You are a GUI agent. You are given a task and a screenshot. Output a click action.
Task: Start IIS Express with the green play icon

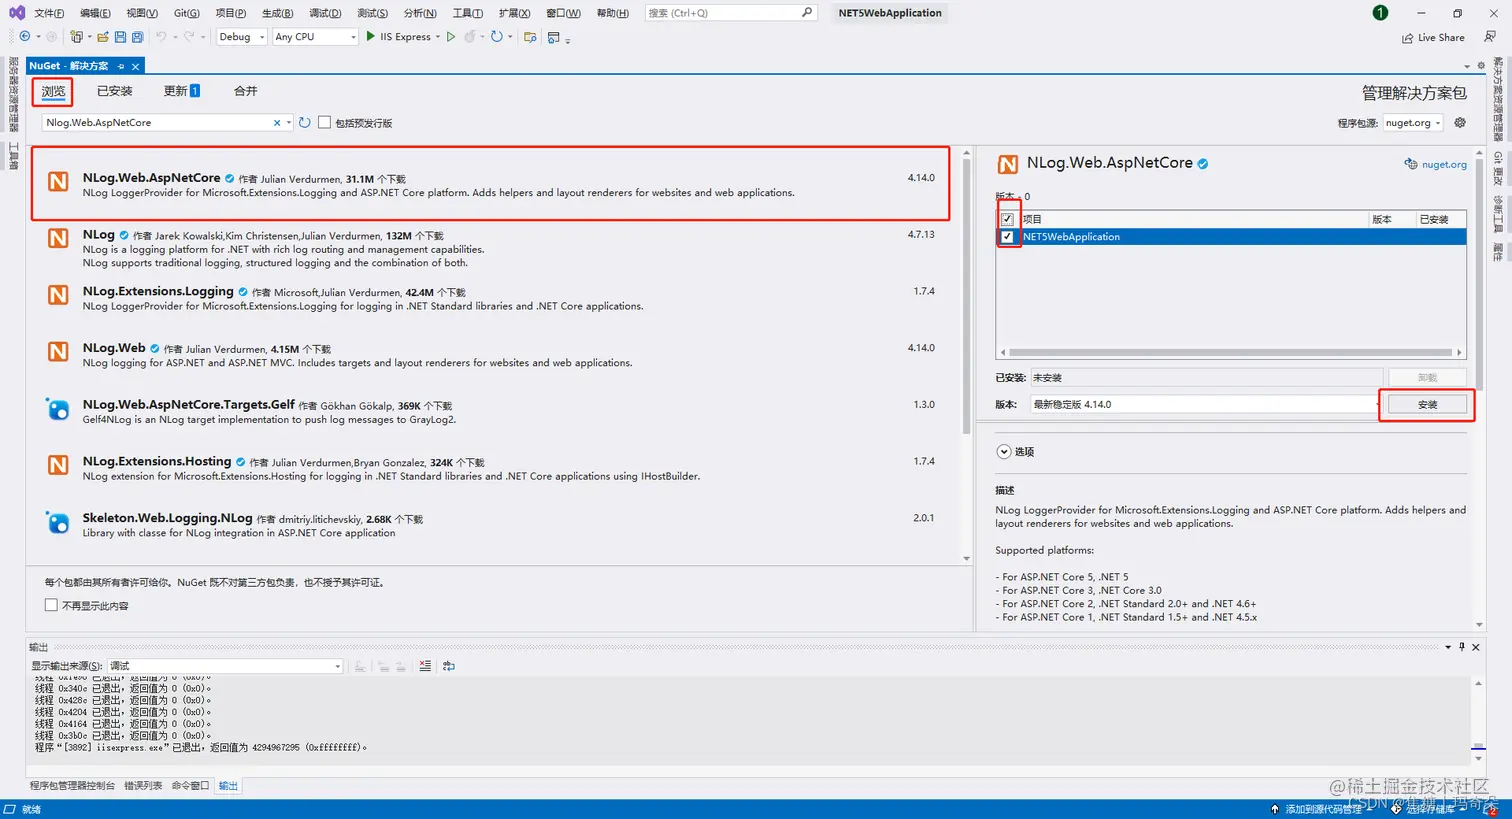(x=370, y=36)
